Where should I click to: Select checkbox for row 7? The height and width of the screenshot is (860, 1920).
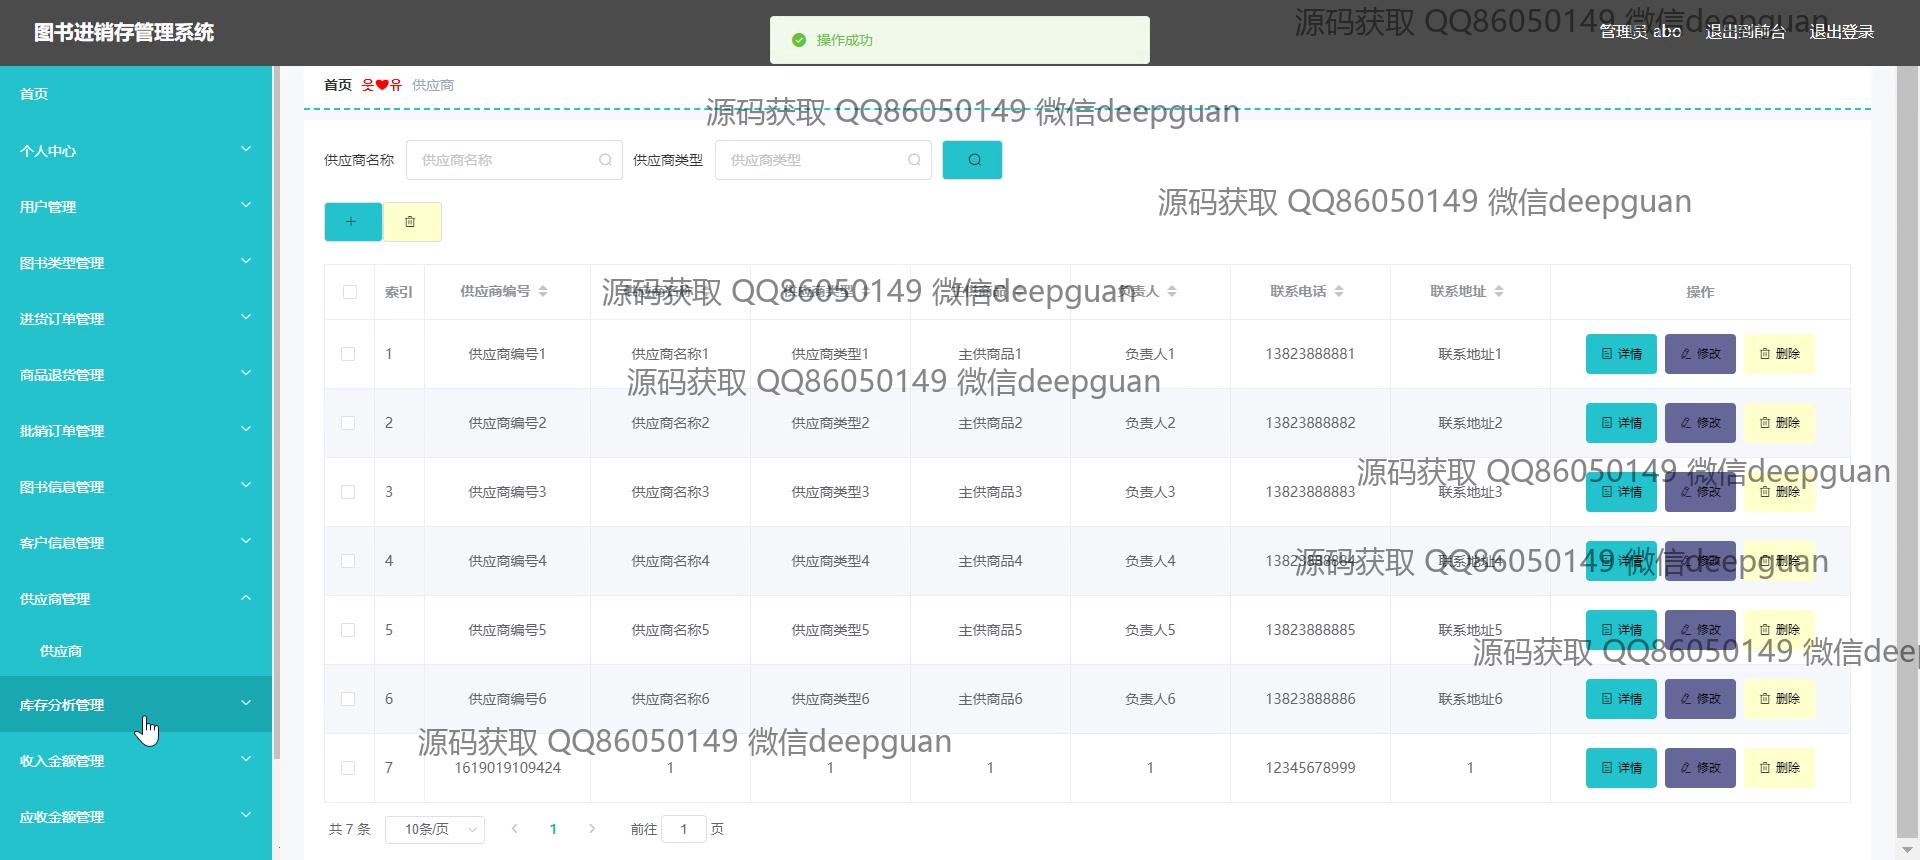348,768
